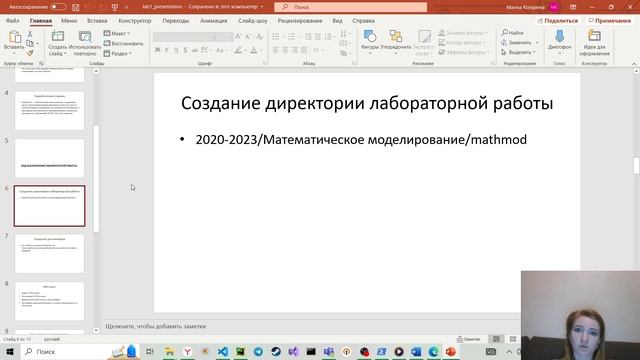Open the Раздел section dropdown
This screenshot has width=640, height=360.
click(118, 53)
